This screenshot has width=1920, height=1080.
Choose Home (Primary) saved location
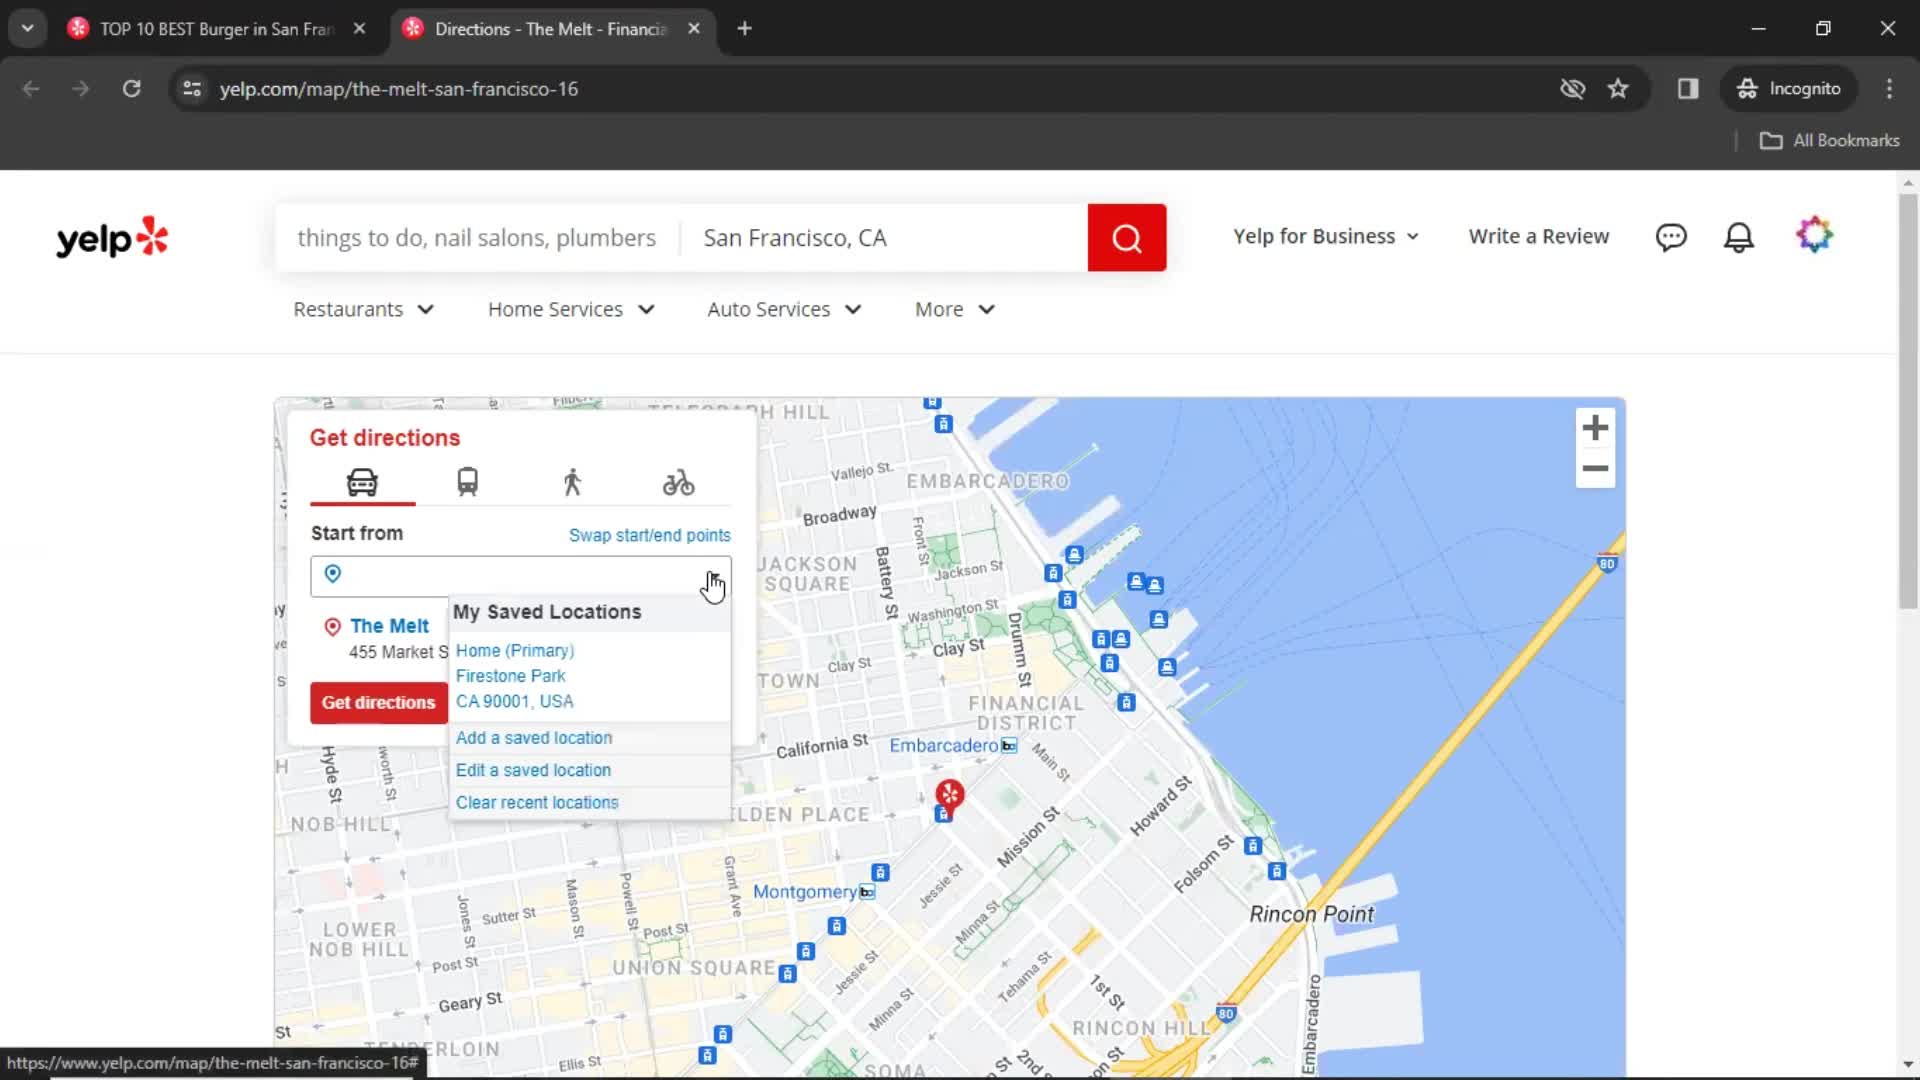point(515,676)
